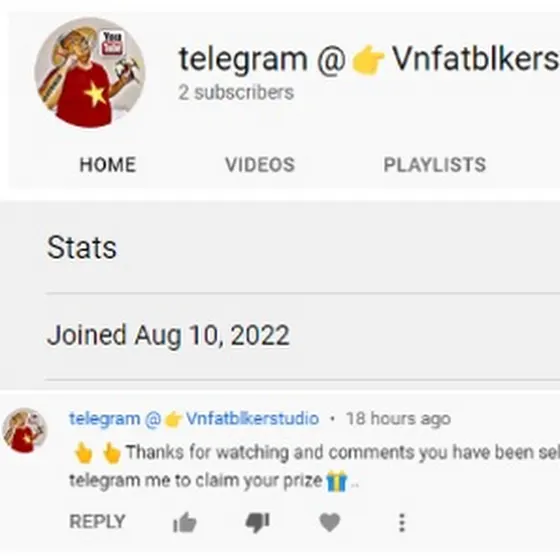Viewport: 560px width, 560px height.
Task: Click the REPLY button under the comment
Action: (x=97, y=521)
